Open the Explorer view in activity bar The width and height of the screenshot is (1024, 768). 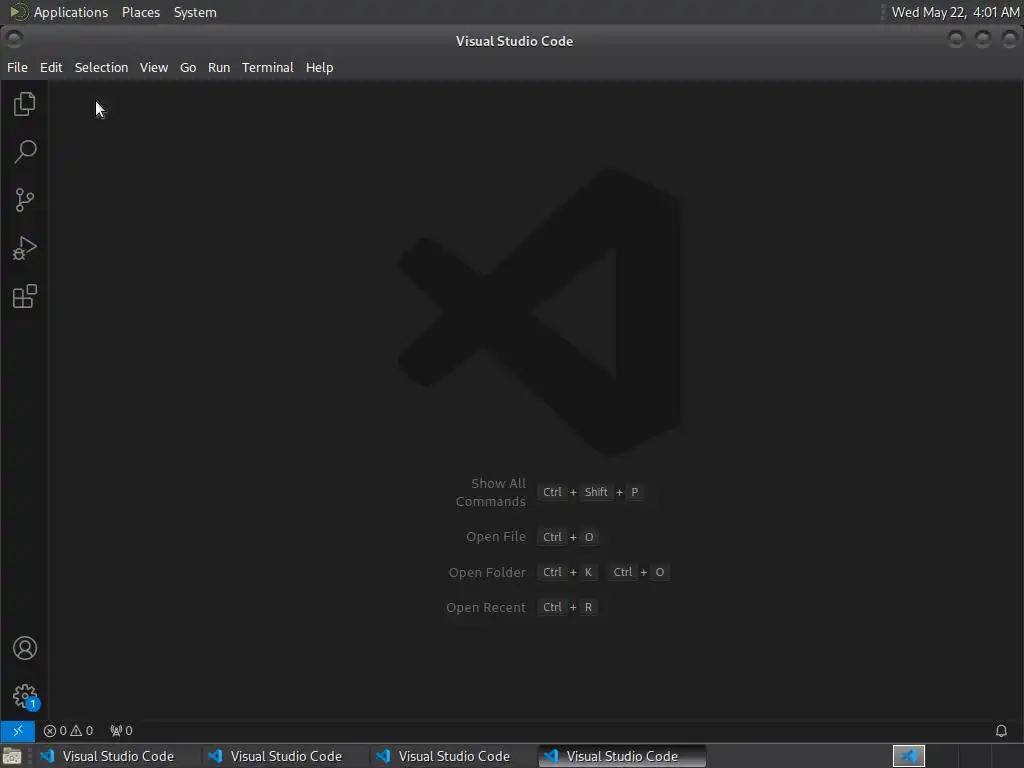pos(24,104)
